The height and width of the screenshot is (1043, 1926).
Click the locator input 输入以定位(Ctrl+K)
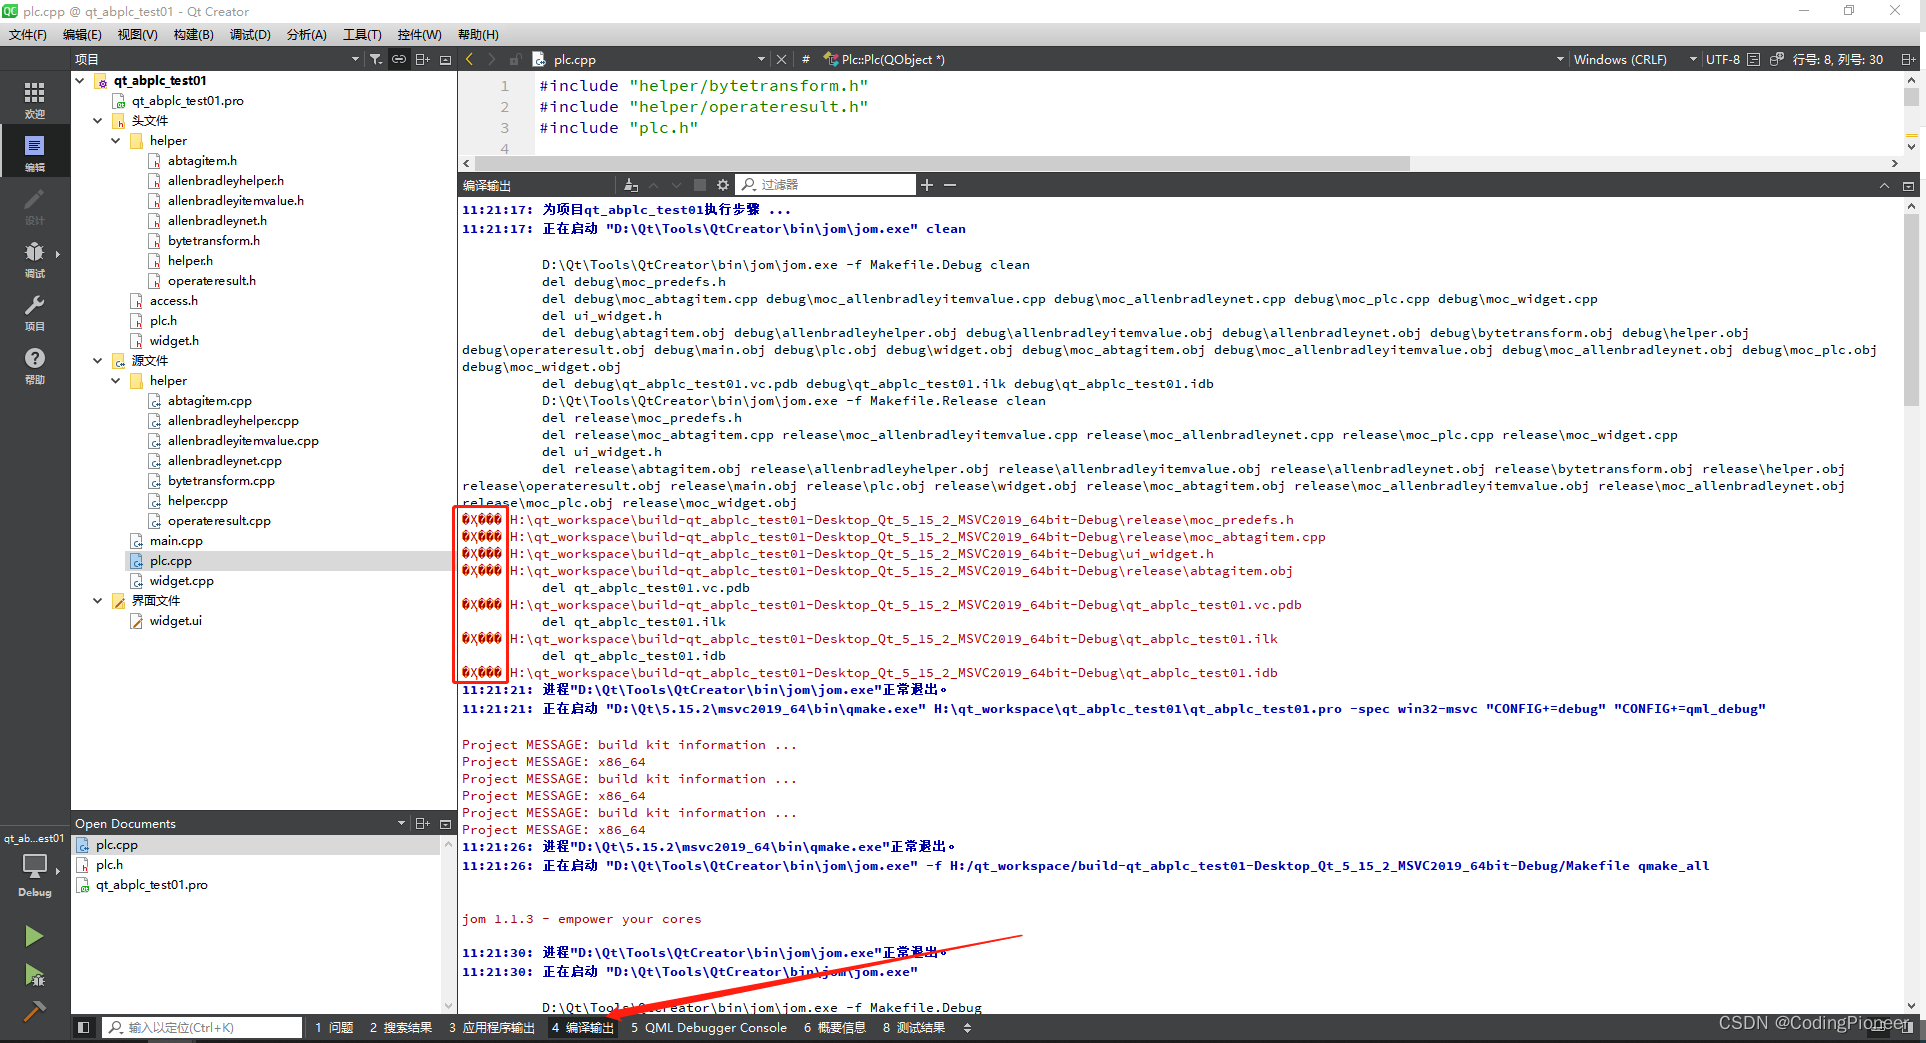pyautogui.click(x=203, y=1028)
